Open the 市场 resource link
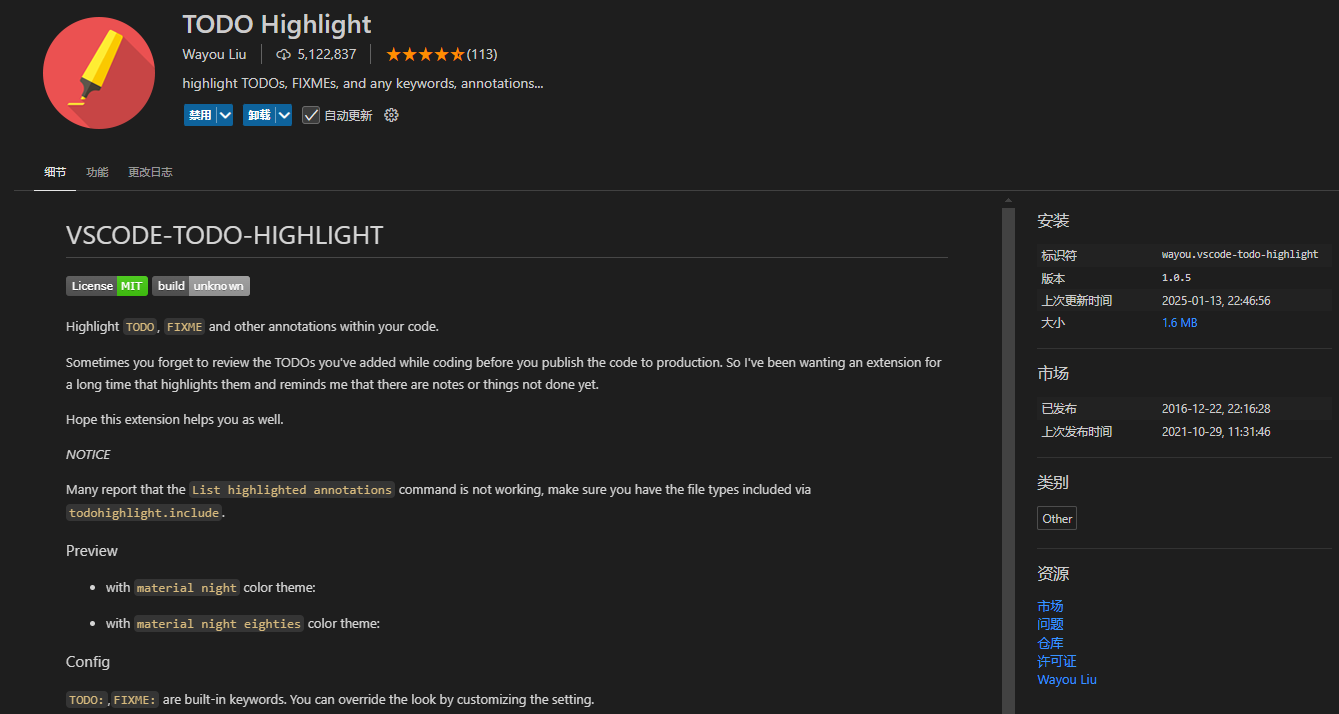1339x714 pixels. point(1050,606)
